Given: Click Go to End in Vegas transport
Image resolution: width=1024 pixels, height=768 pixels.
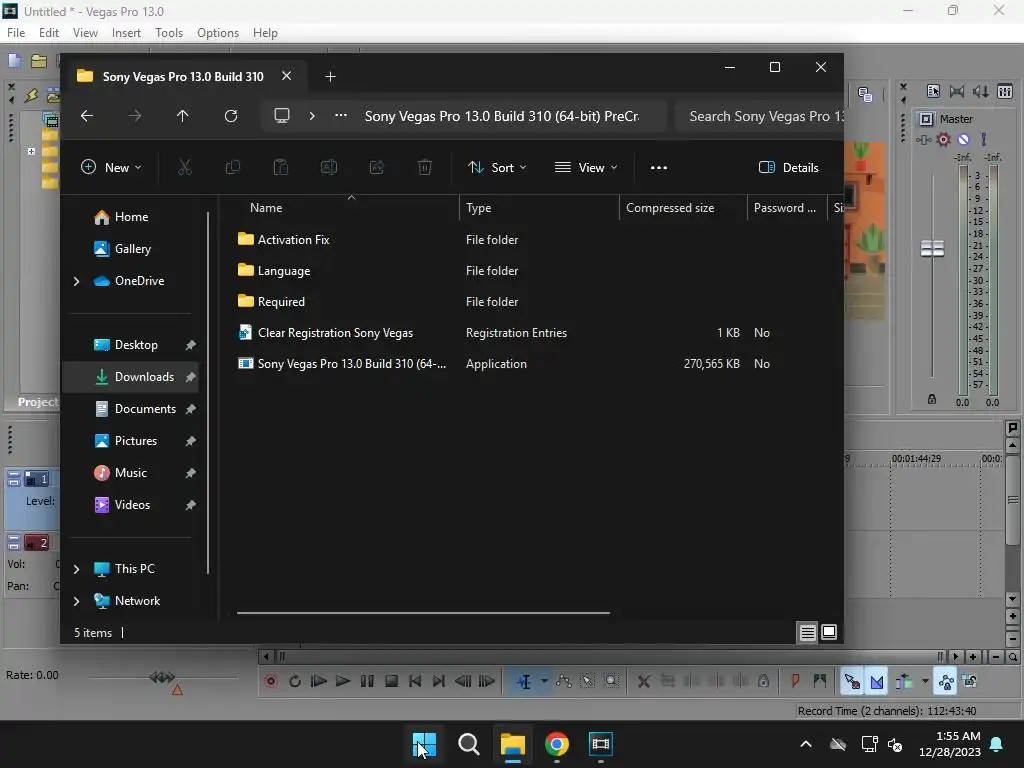Looking at the screenshot, I should click(x=439, y=681).
